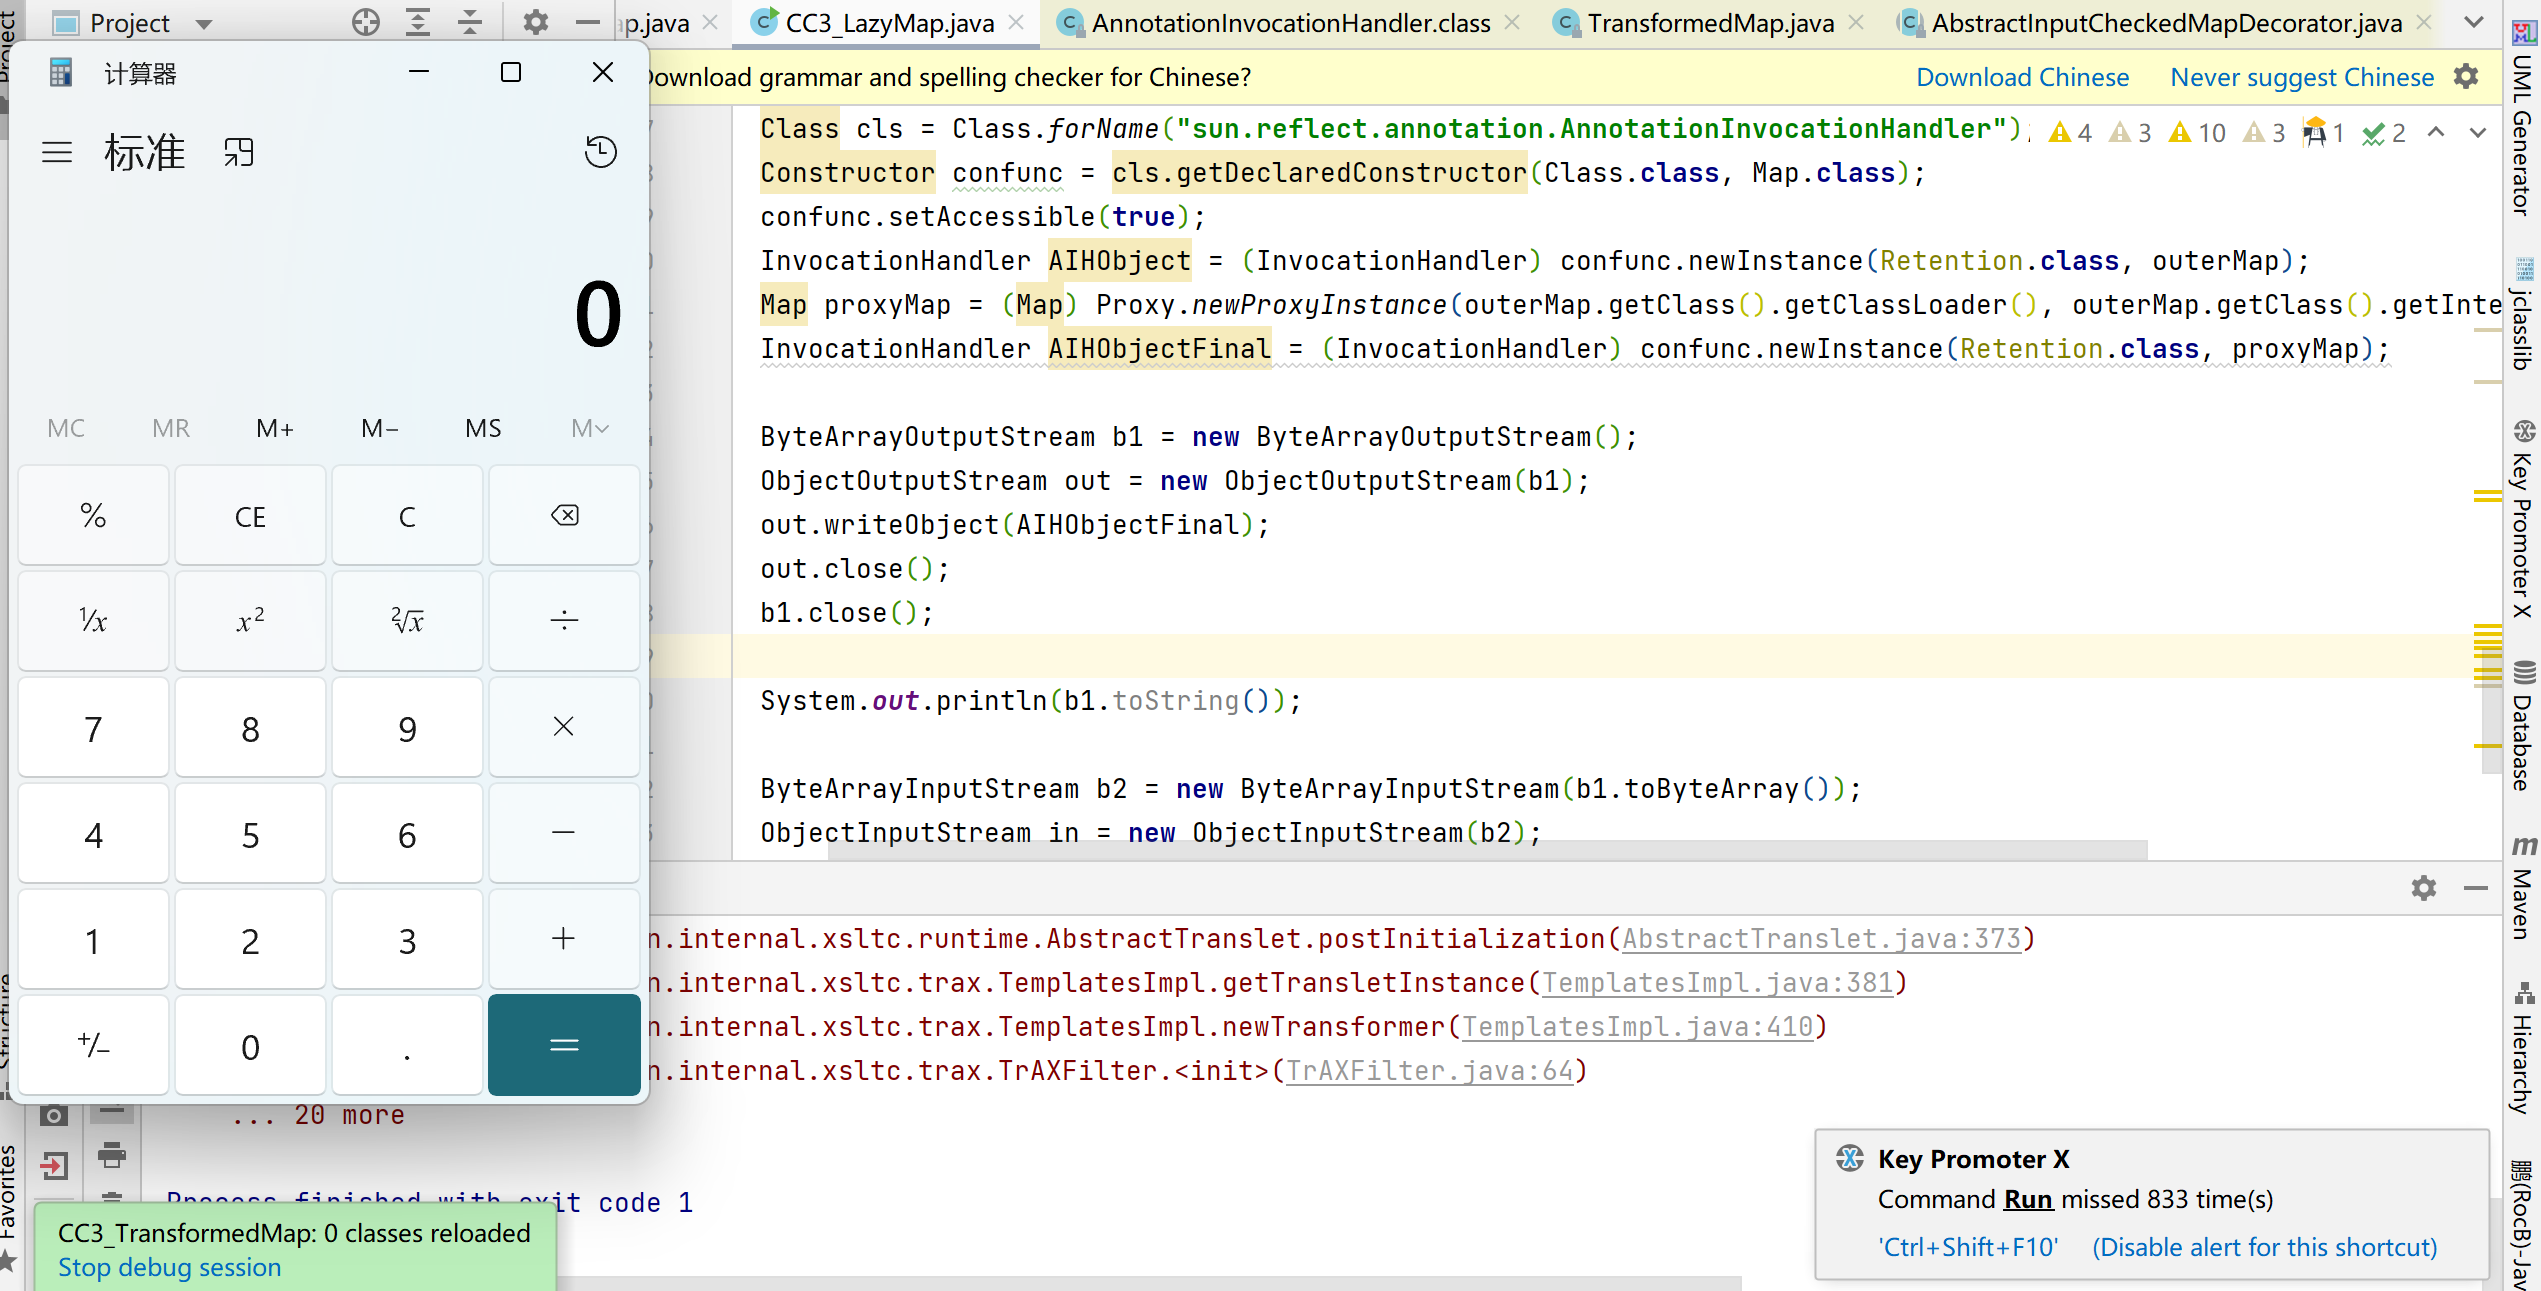Open the calculator navigation hamburger menu
The width and height of the screenshot is (2541, 1291).
coord(57,152)
